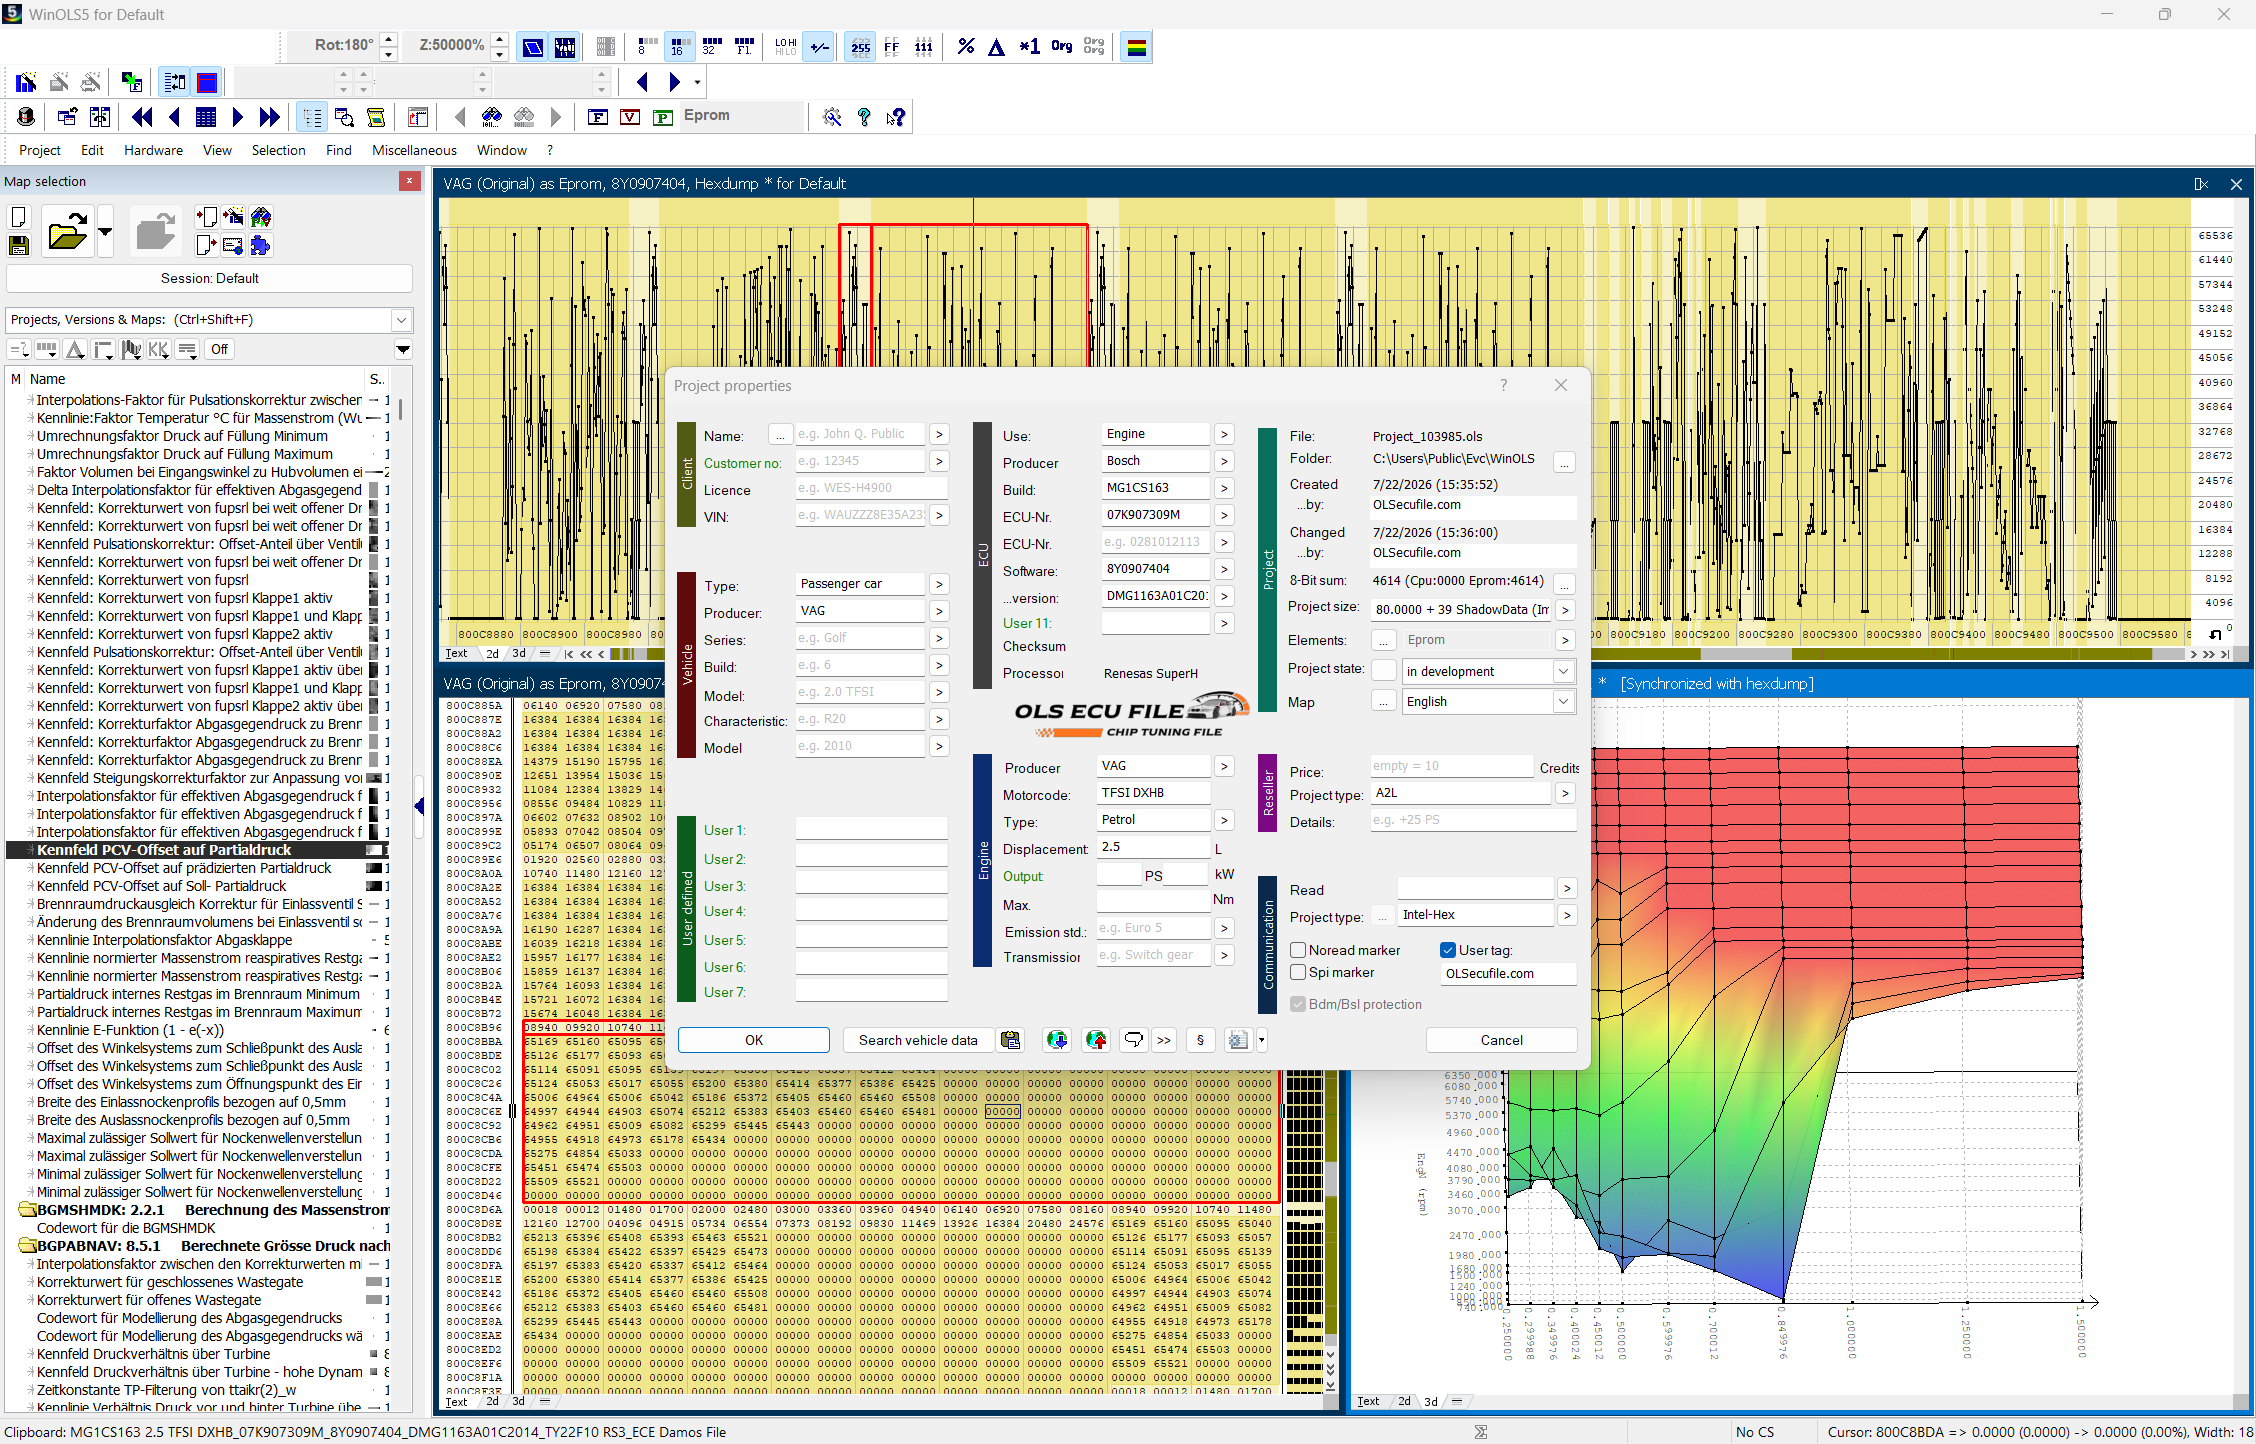Toggle the decimal 255 number format button

click(x=860, y=46)
